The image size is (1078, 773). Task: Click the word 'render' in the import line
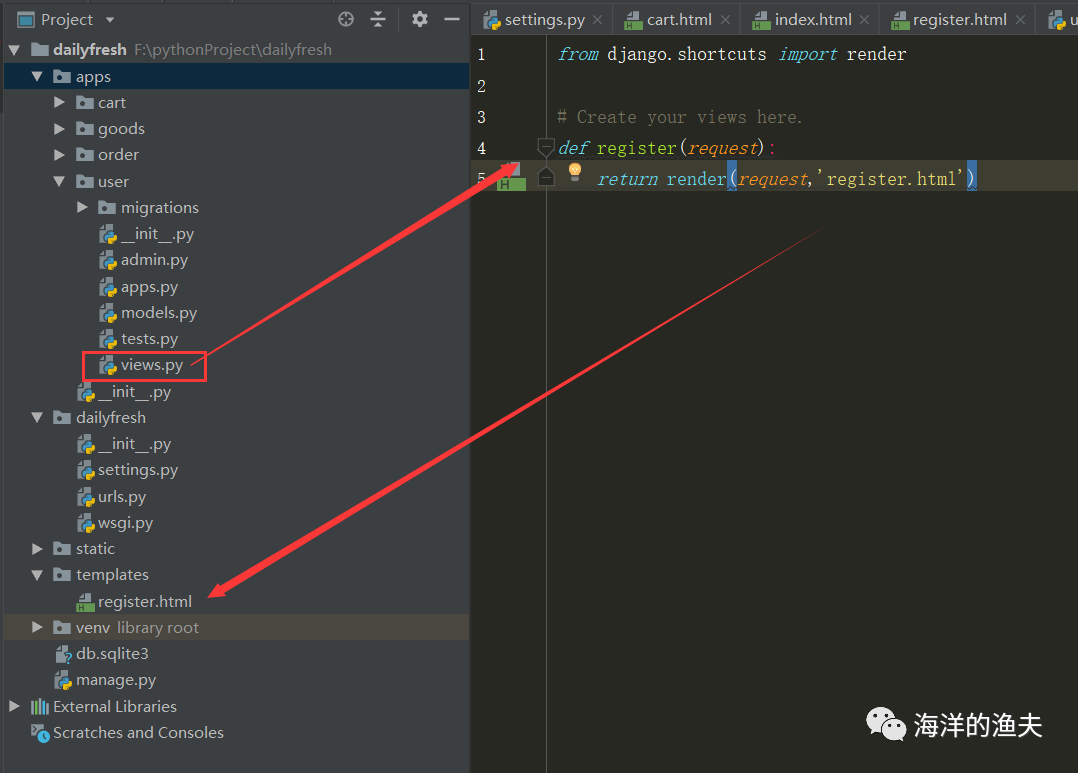tap(877, 54)
